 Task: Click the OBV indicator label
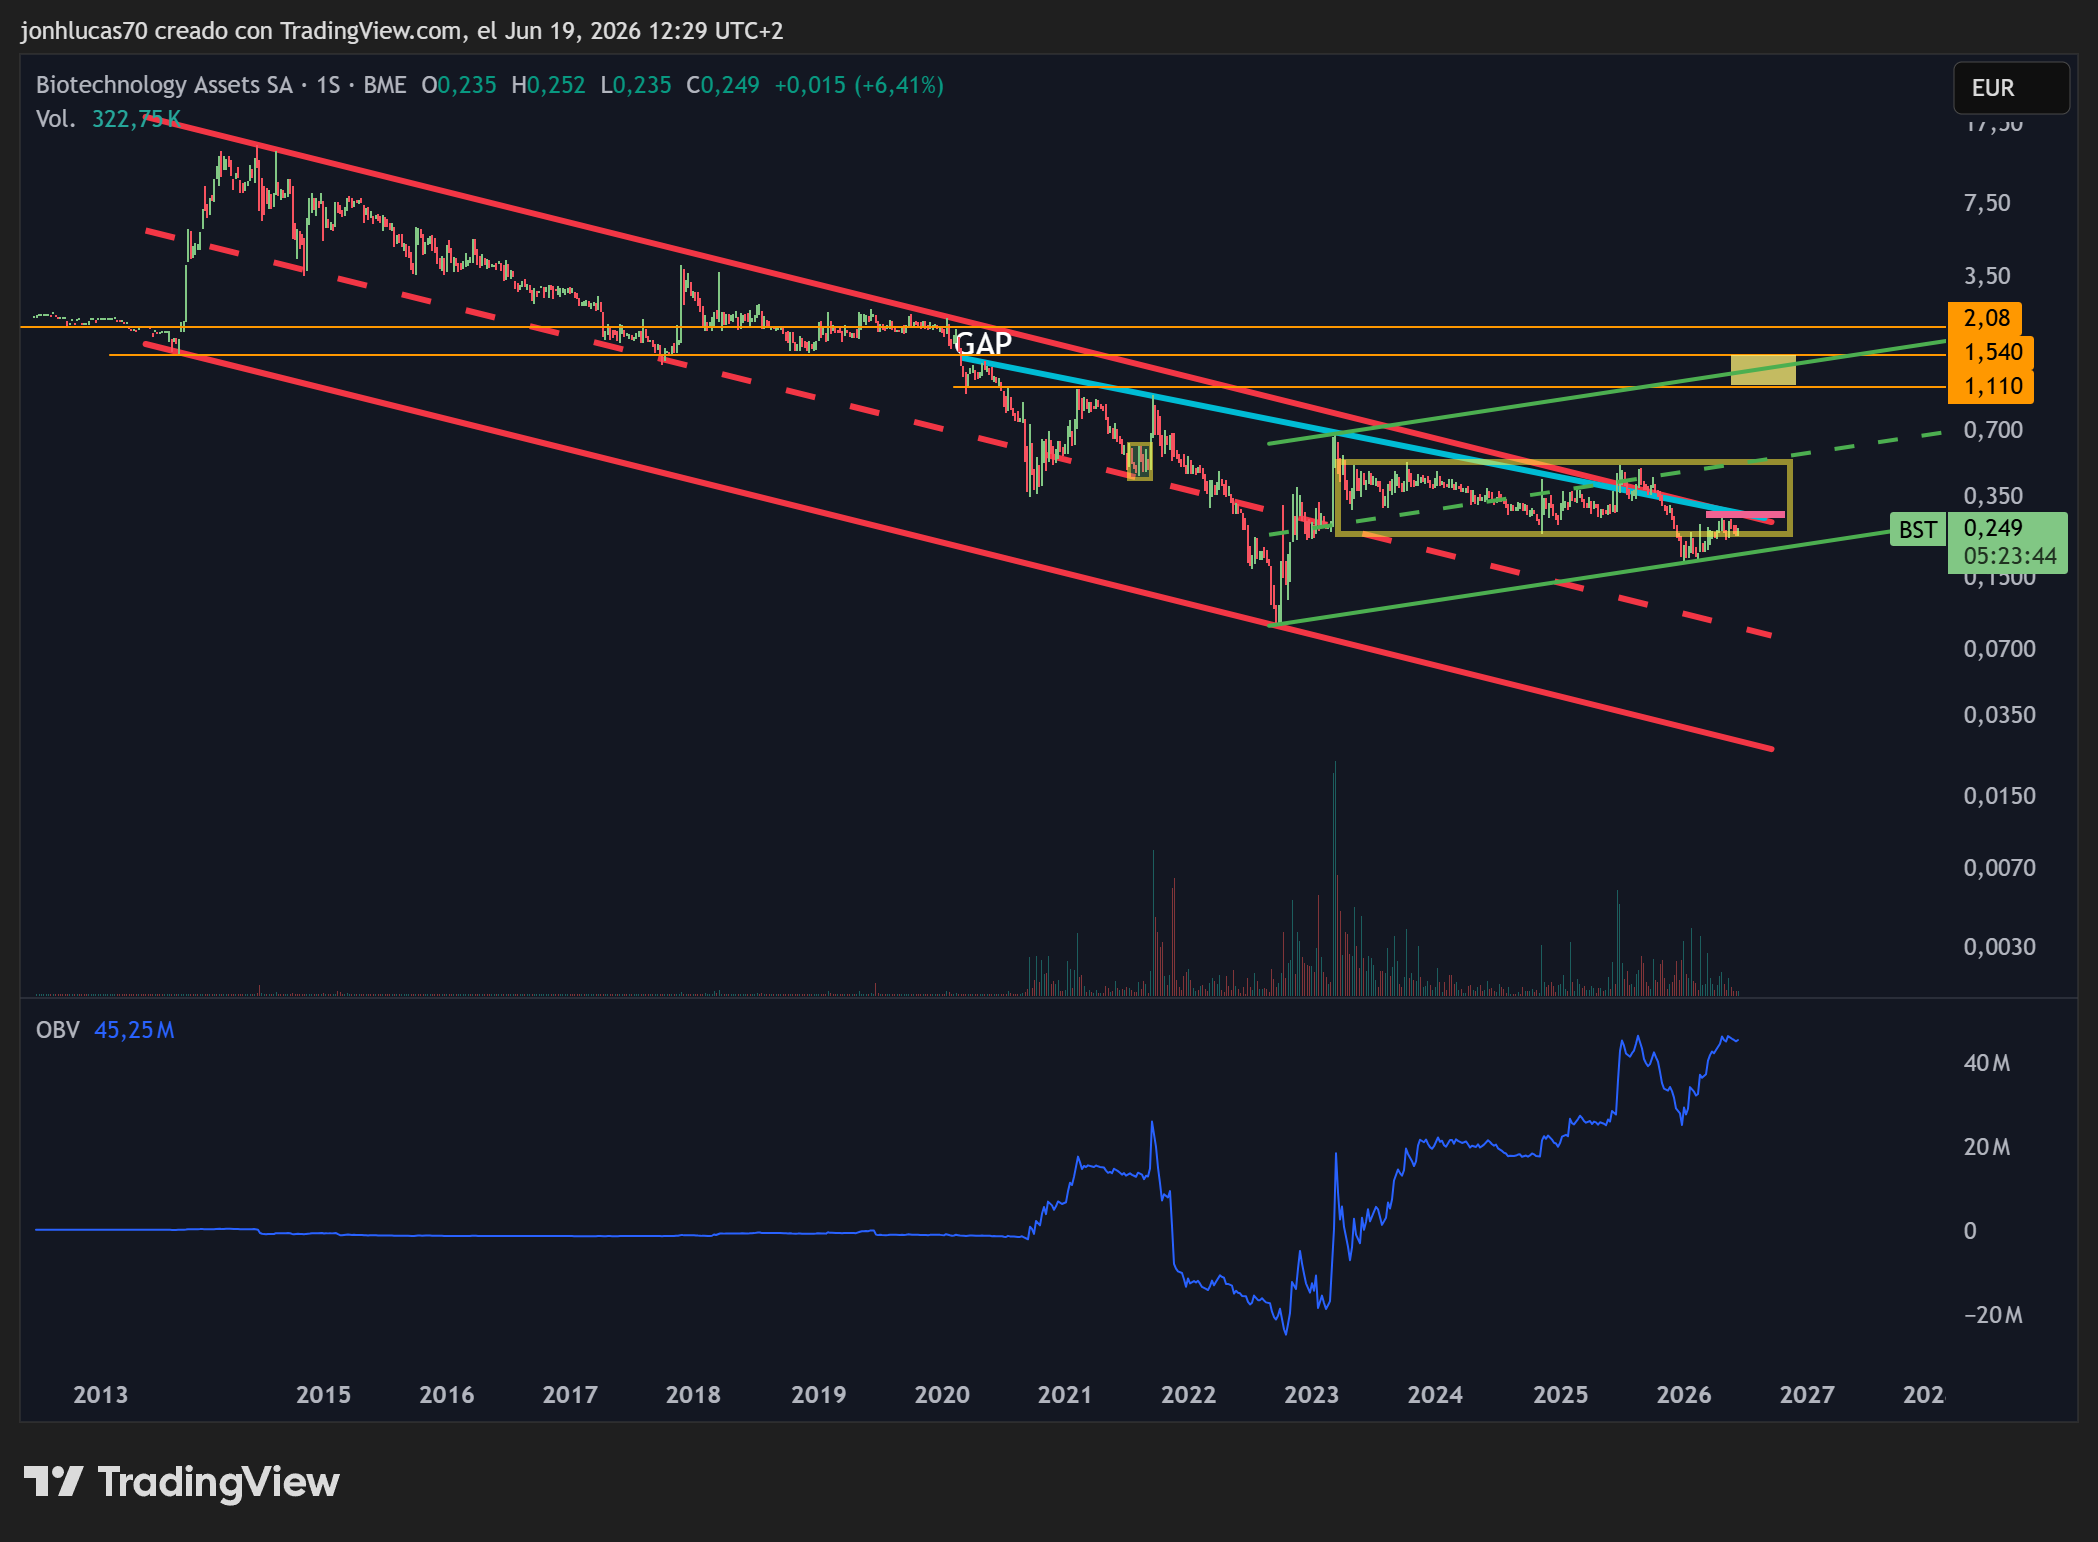click(57, 1030)
